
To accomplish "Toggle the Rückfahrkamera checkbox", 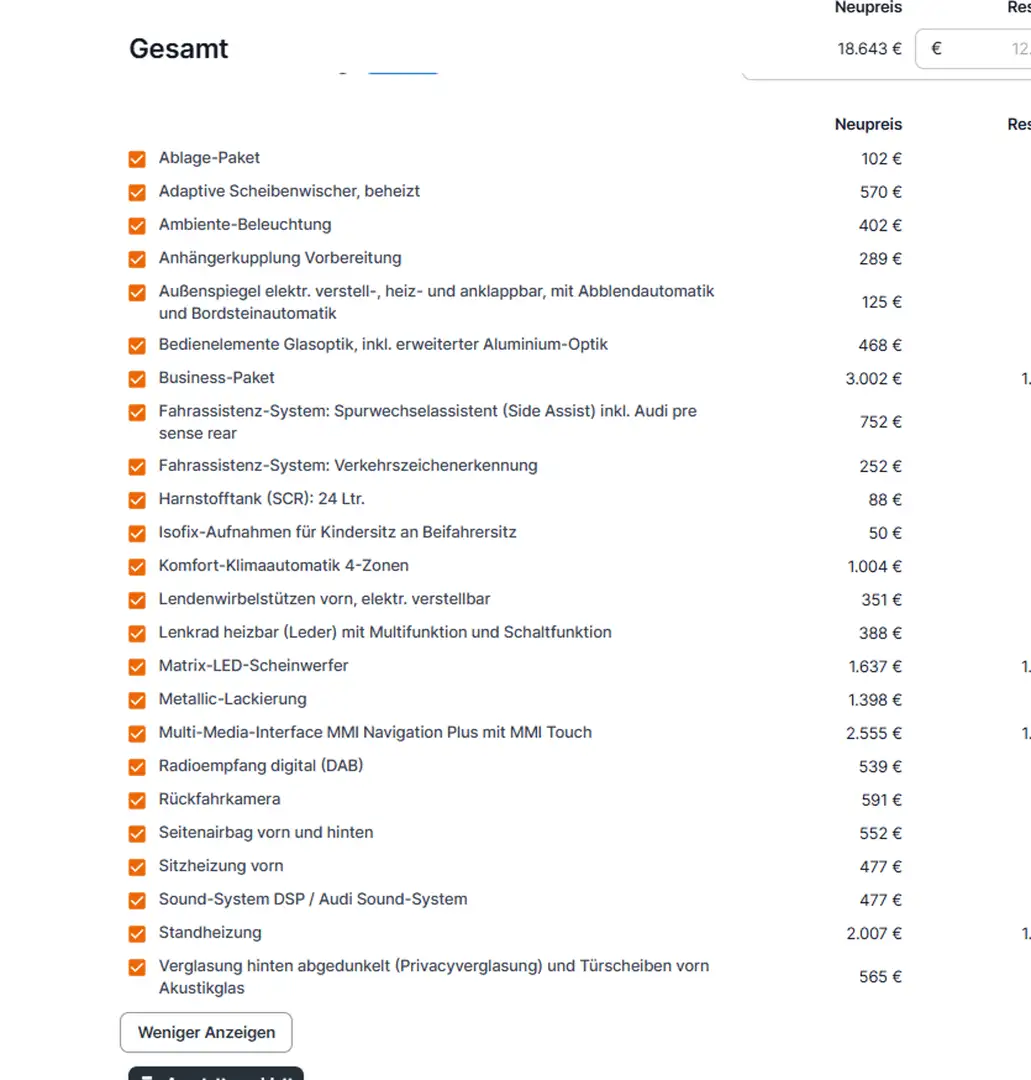I will [x=137, y=800].
